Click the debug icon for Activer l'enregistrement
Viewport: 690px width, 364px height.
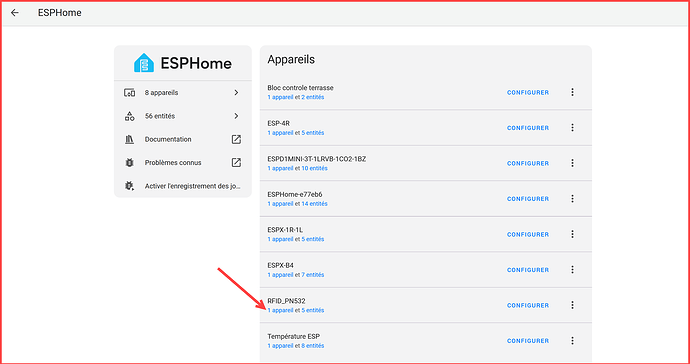pos(129,186)
